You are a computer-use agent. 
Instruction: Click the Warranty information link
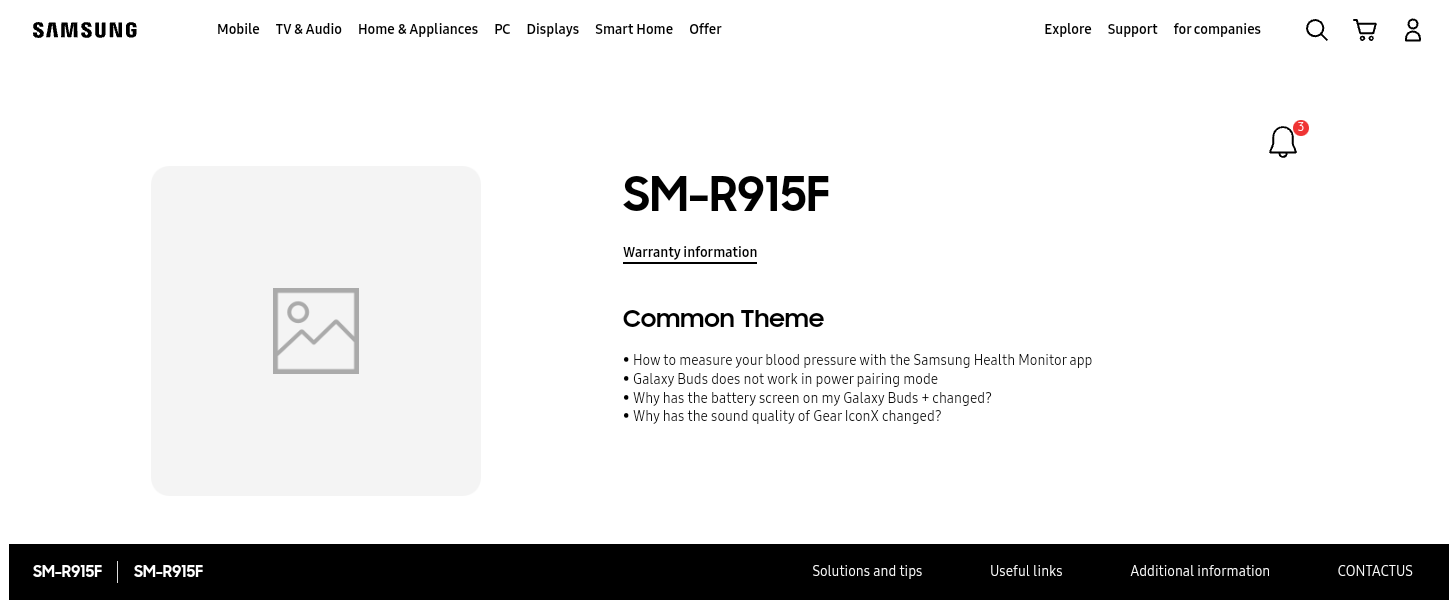(690, 253)
